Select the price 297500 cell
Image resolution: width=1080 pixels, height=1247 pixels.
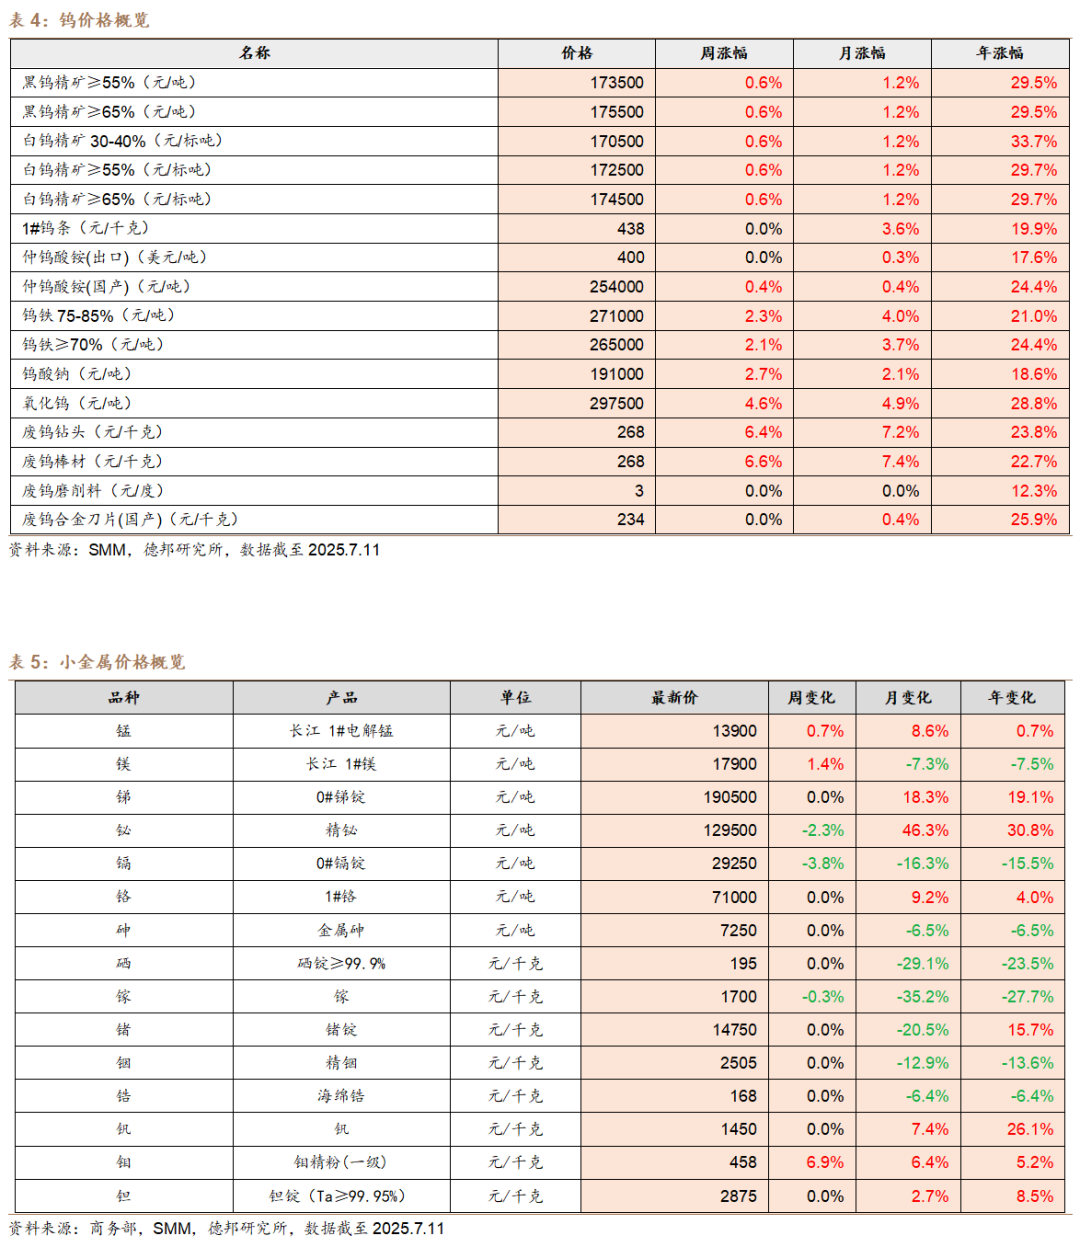tap(577, 403)
